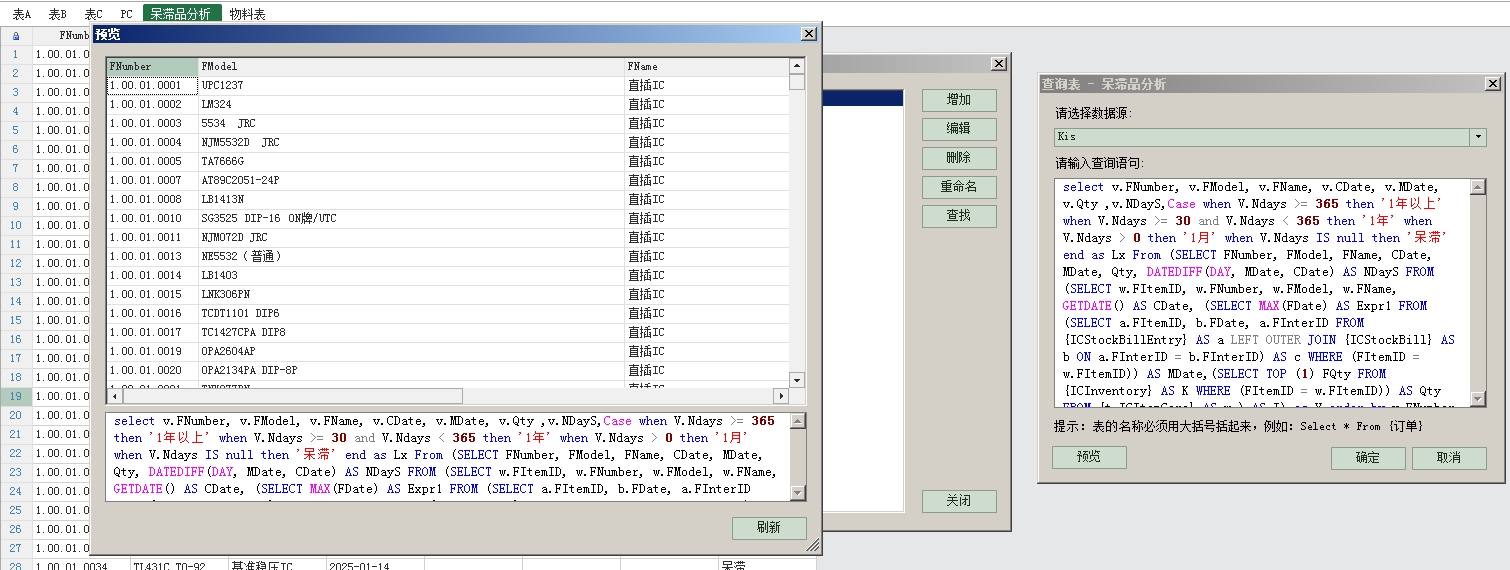Open the Kis data source dropdown
This screenshot has width=1510, height=570.
[x=1478, y=137]
